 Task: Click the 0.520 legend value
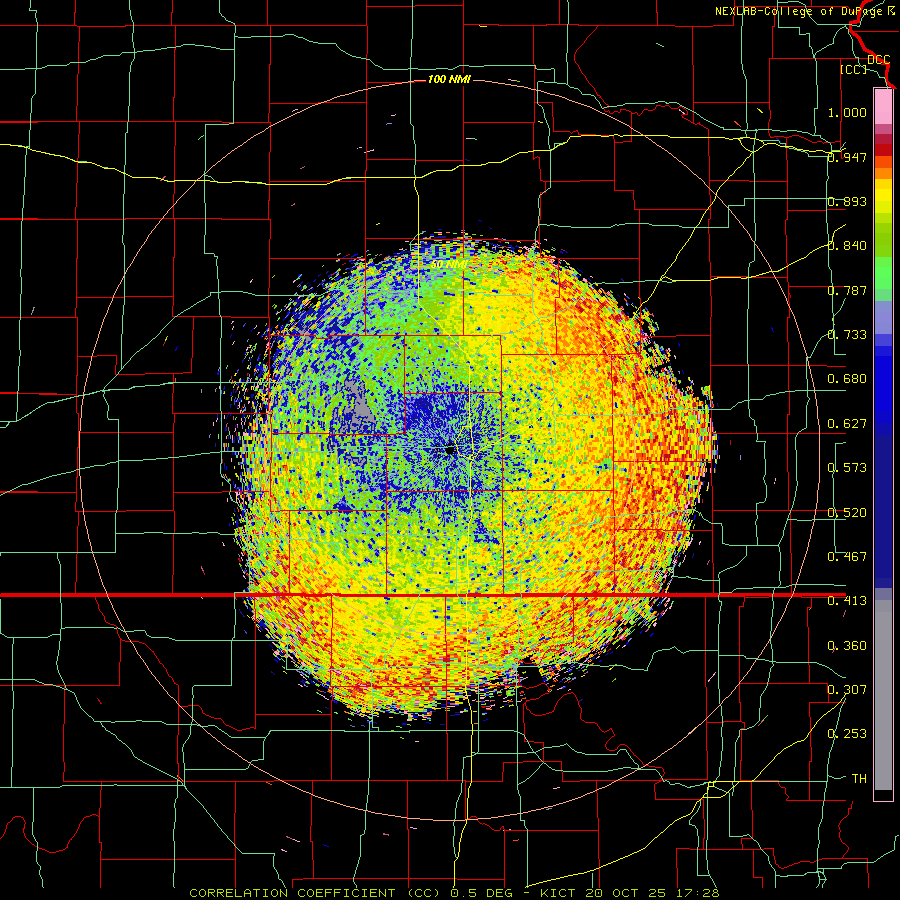pyautogui.click(x=847, y=513)
